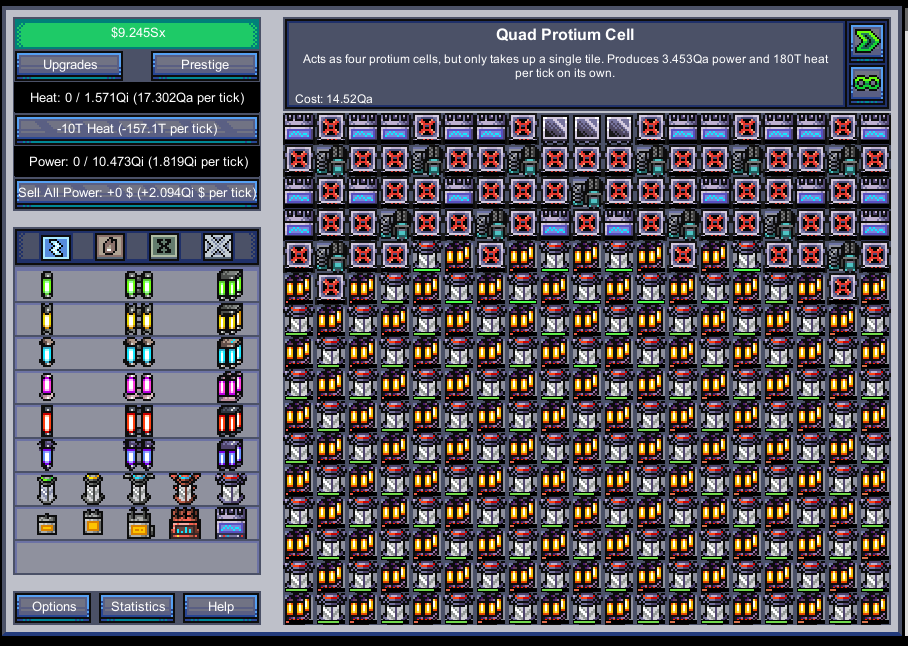Image resolution: width=908 pixels, height=646 pixels.
Task: Select the green-topped neutron reflector
Action: [x=47, y=489]
